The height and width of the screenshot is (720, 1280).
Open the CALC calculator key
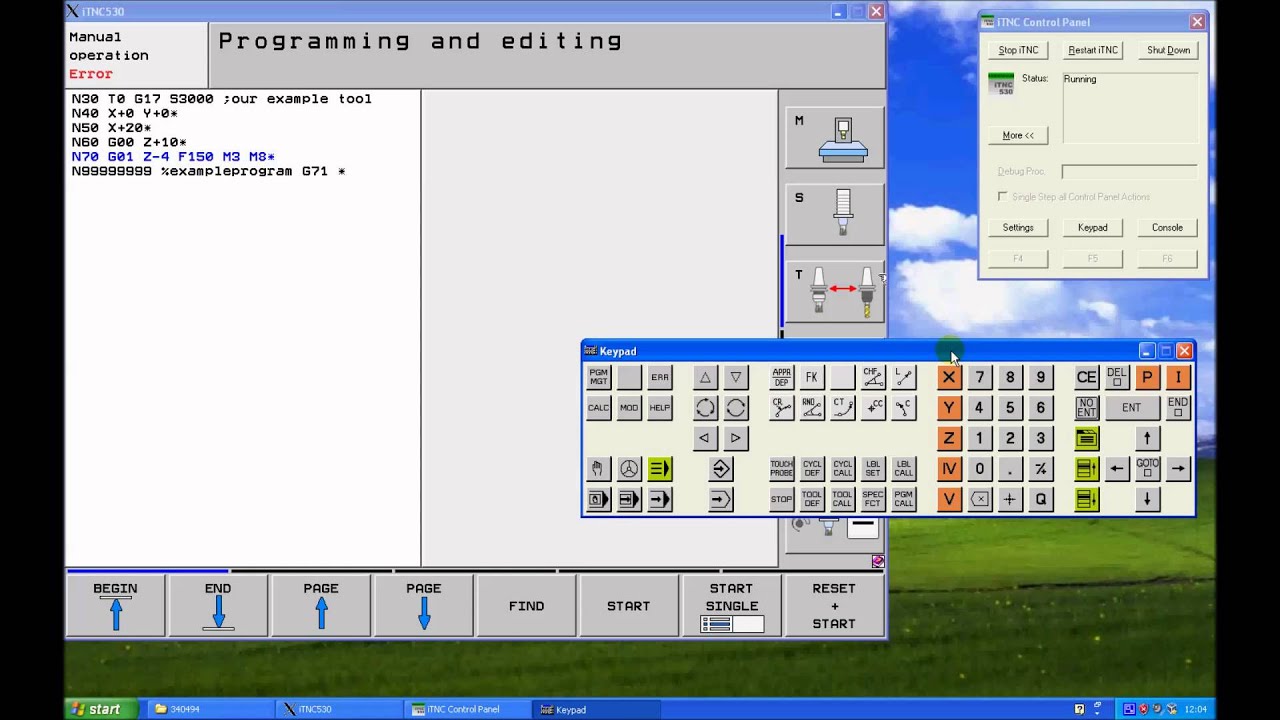pyautogui.click(x=598, y=408)
